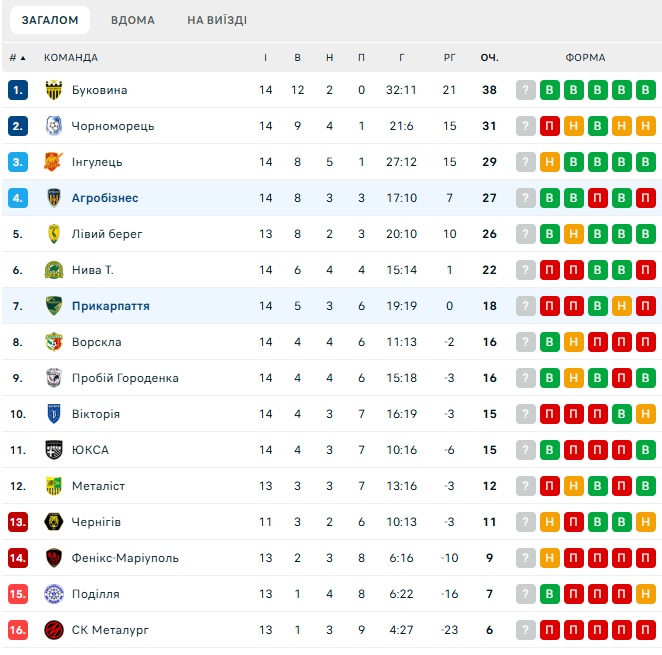Sort standings by РГ goal difference header
The height and width of the screenshot is (655, 662).
[449, 57]
